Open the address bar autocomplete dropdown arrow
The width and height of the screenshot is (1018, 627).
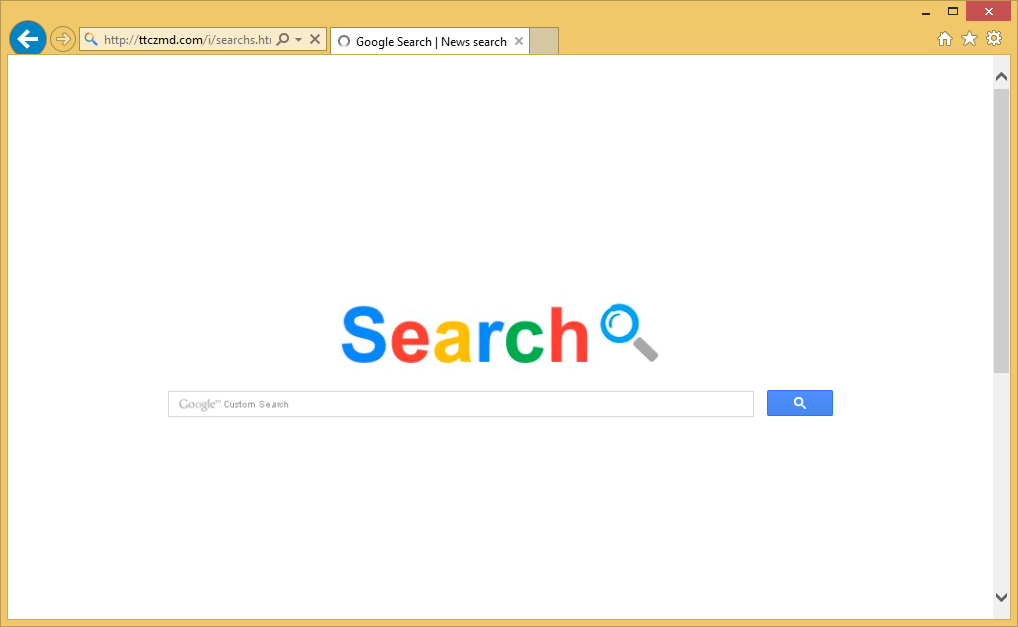tap(299, 40)
